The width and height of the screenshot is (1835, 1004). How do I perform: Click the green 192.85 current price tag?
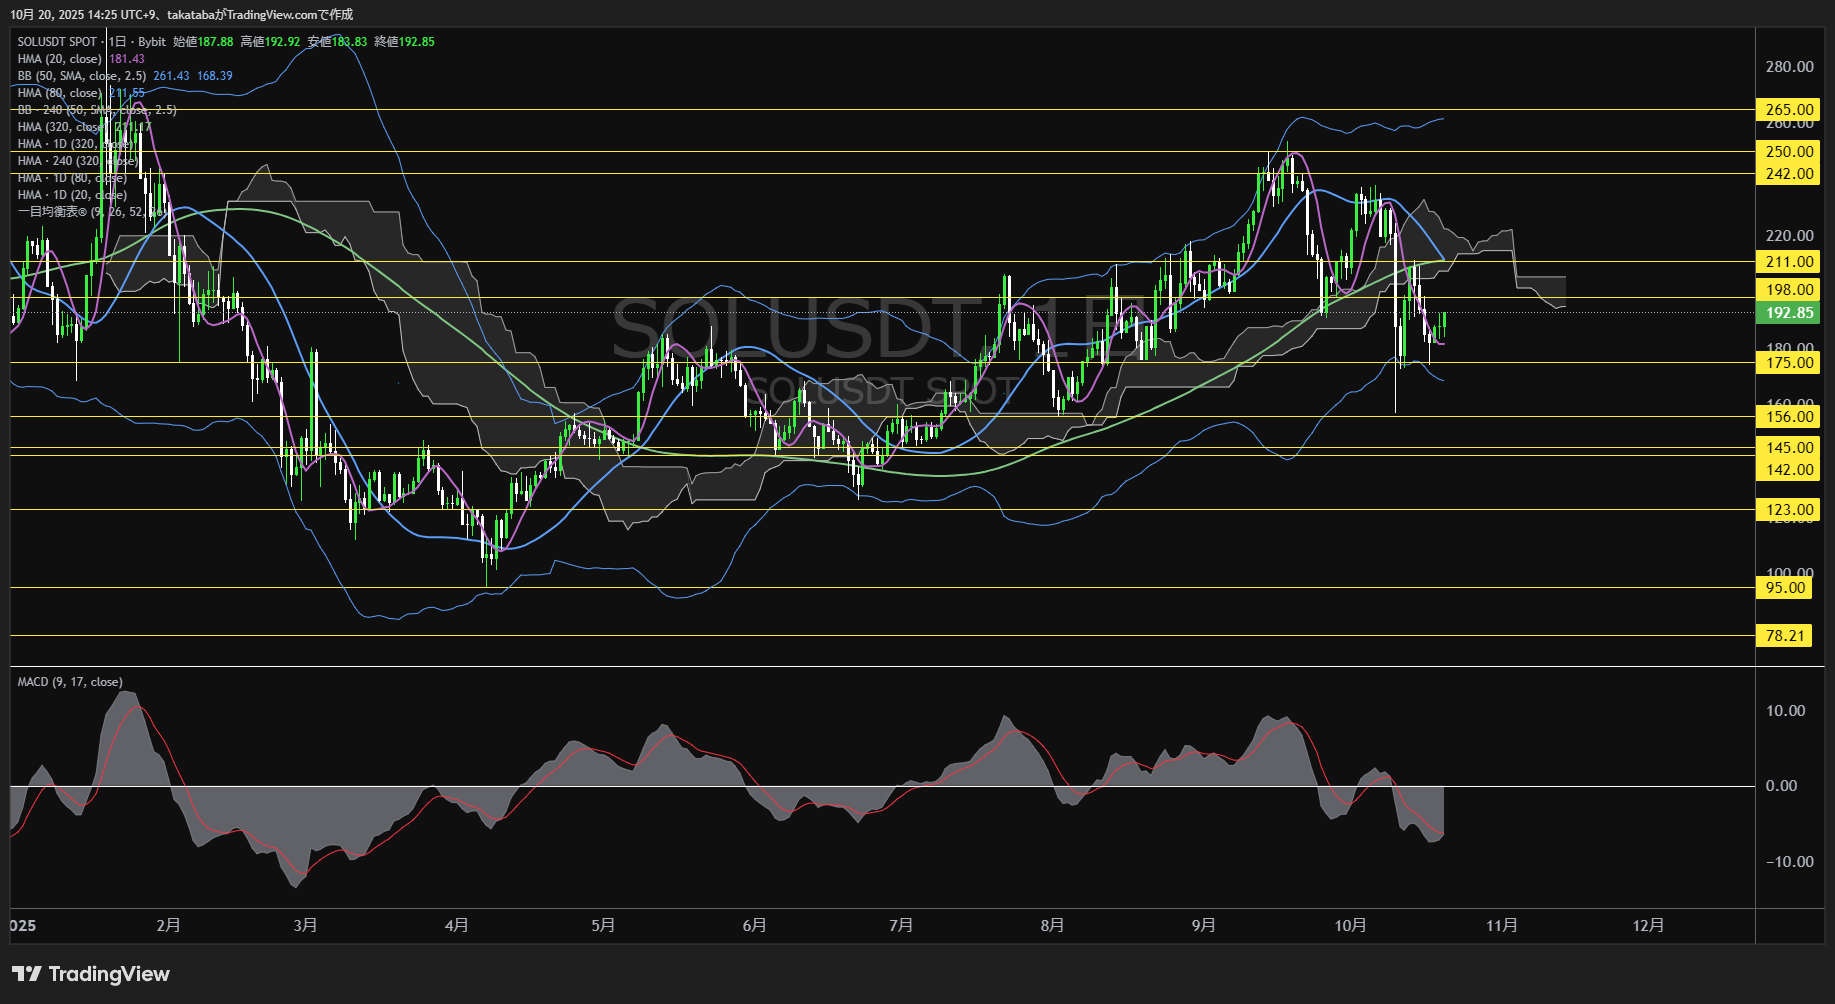pos(1788,313)
